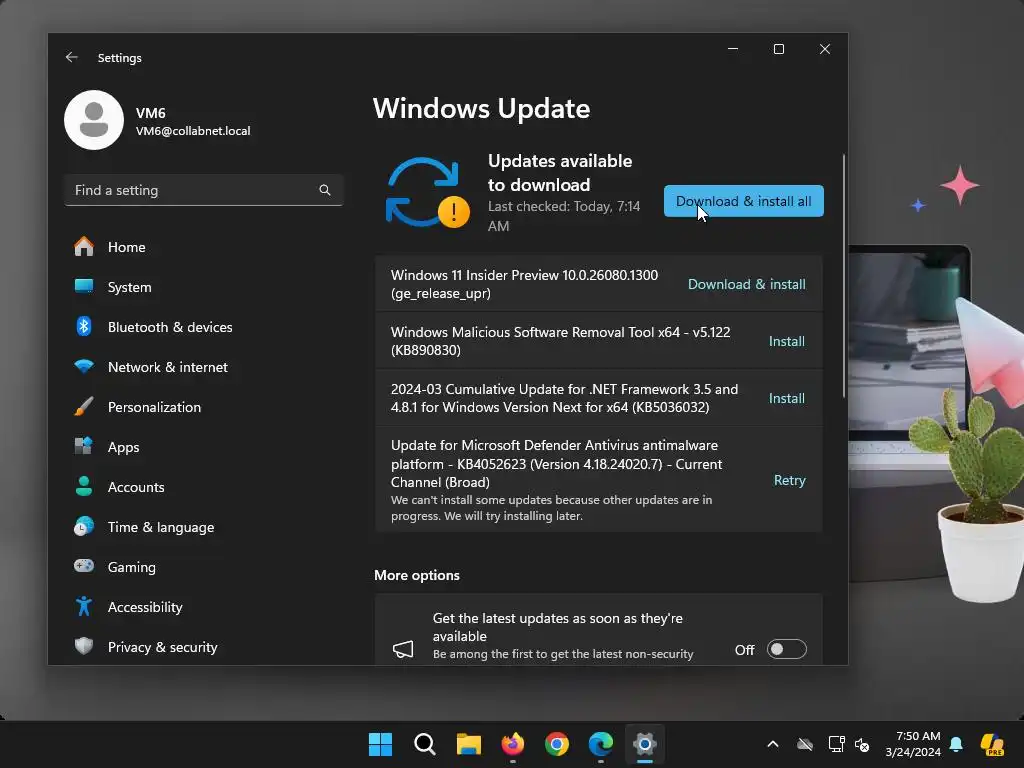Click the System monitor icon in sidebar
Screen dimensions: 1024x768
click(x=84, y=286)
